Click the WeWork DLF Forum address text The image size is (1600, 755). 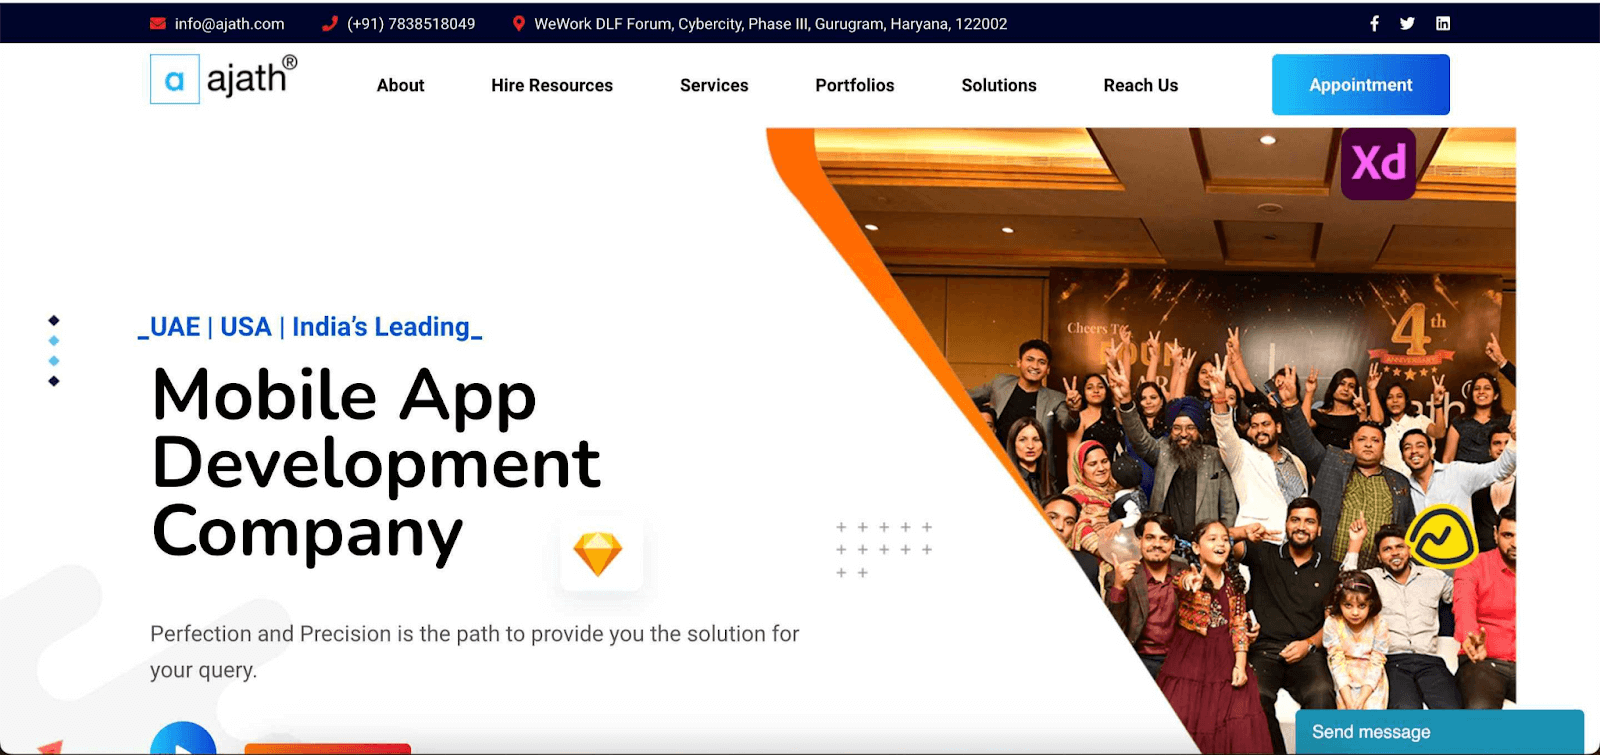(770, 23)
